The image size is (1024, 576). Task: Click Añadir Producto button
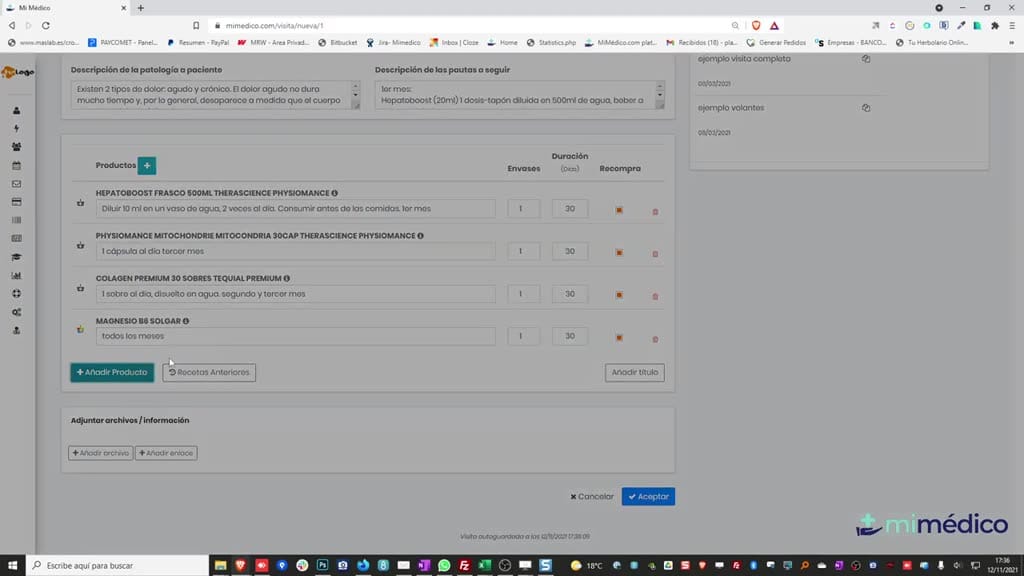click(112, 372)
